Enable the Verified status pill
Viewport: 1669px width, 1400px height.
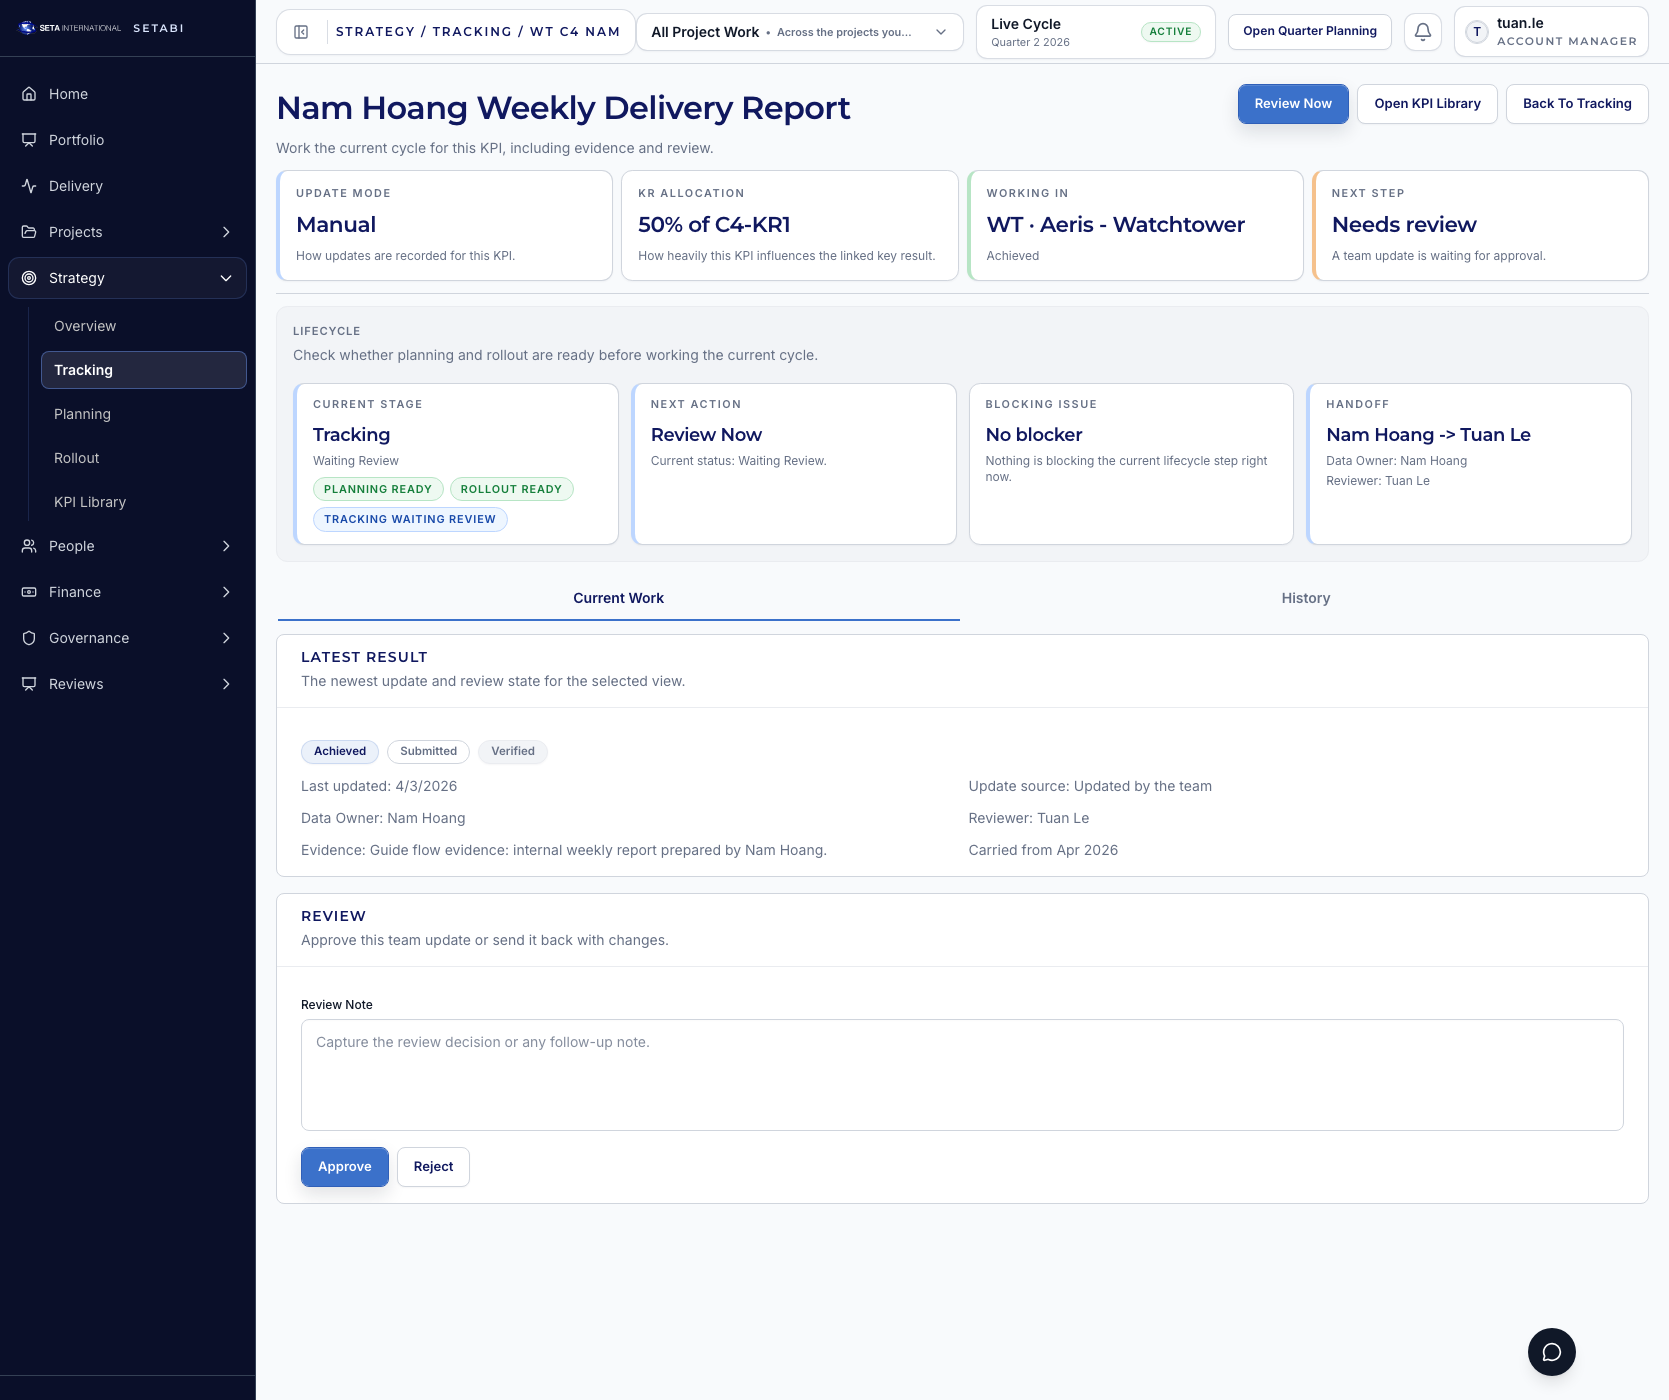[512, 751]
